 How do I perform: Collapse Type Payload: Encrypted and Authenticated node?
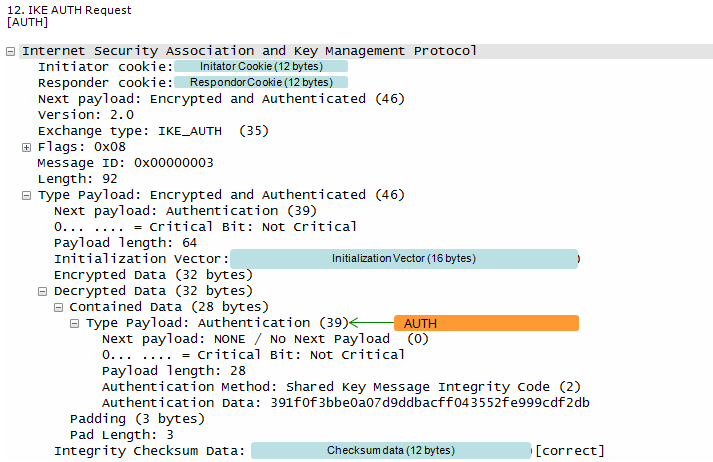[26, 196]
